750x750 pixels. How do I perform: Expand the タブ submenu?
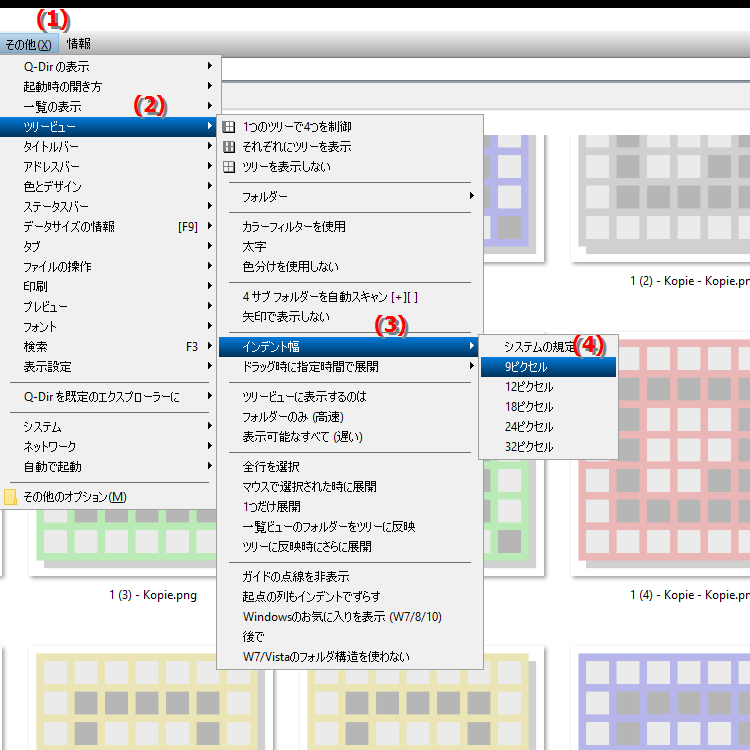click(x=108, y=247)
